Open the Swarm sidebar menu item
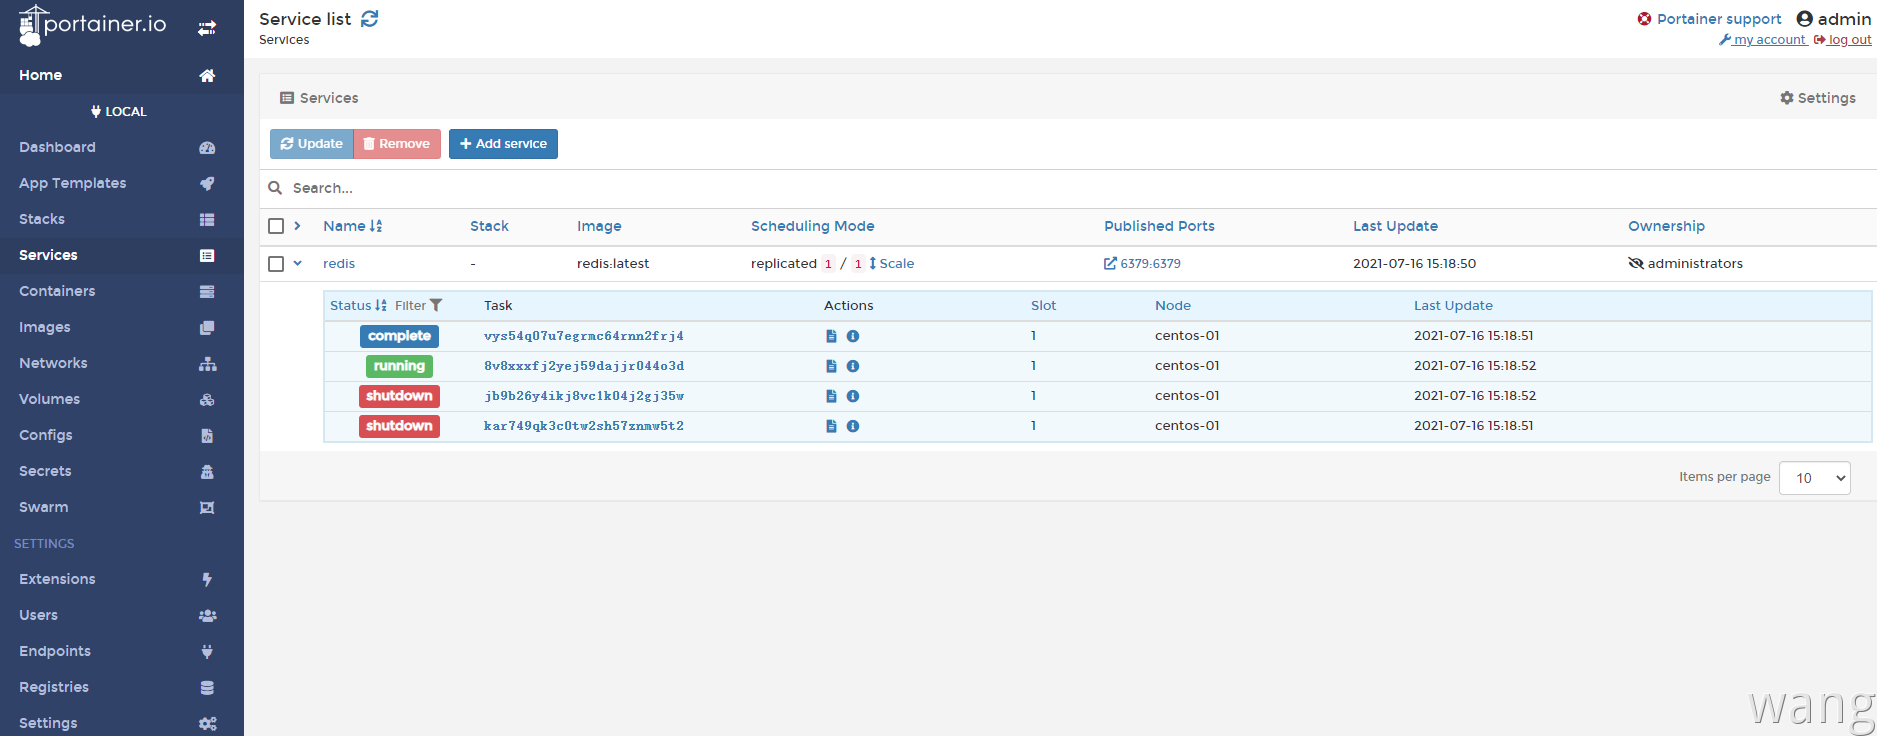The width and height of the screenshot is (1877, 736). 44,507
